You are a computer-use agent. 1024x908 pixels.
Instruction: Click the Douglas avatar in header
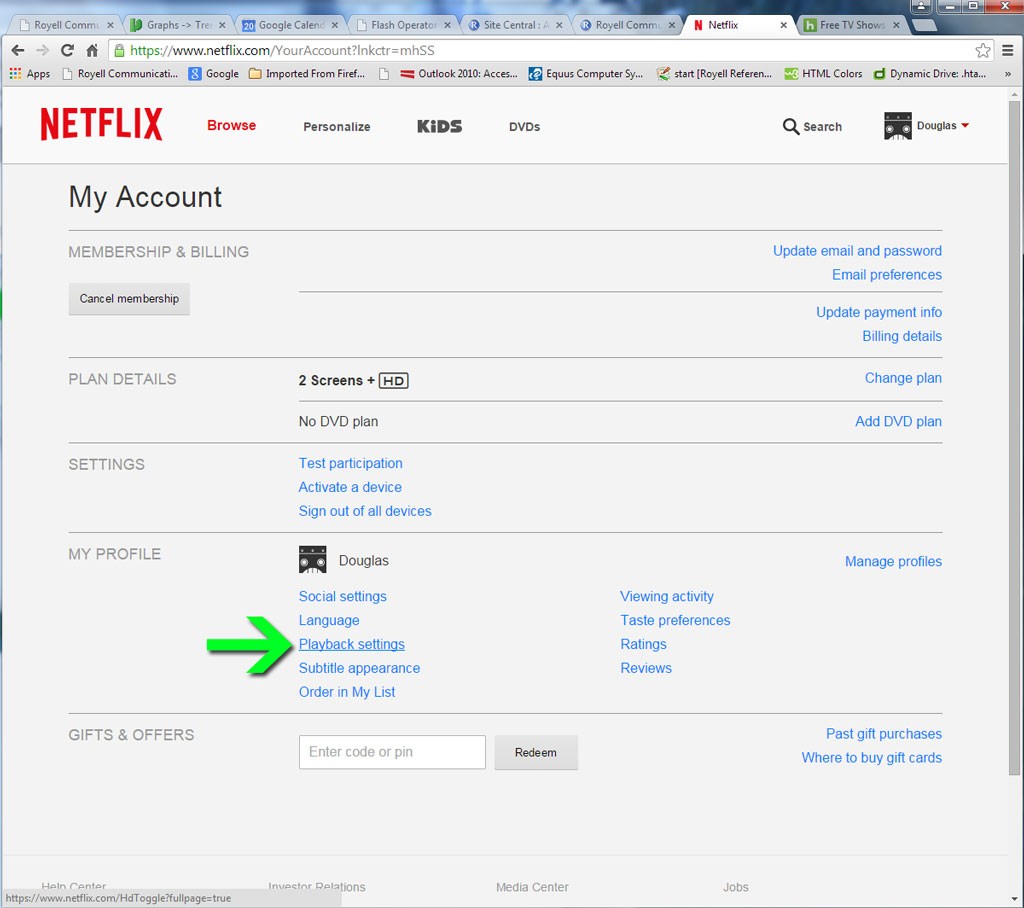click(897, 126)
